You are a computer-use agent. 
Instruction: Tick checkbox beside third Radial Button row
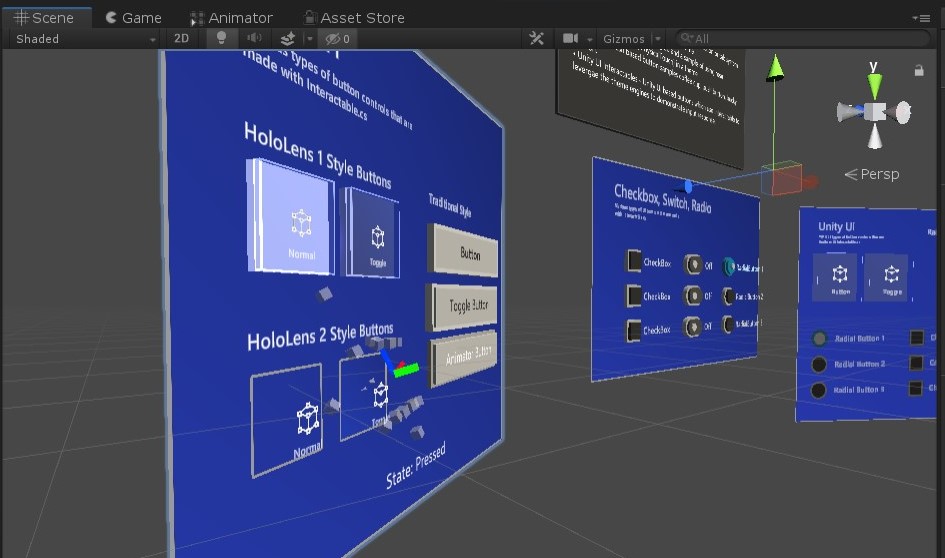pos(915,389)
